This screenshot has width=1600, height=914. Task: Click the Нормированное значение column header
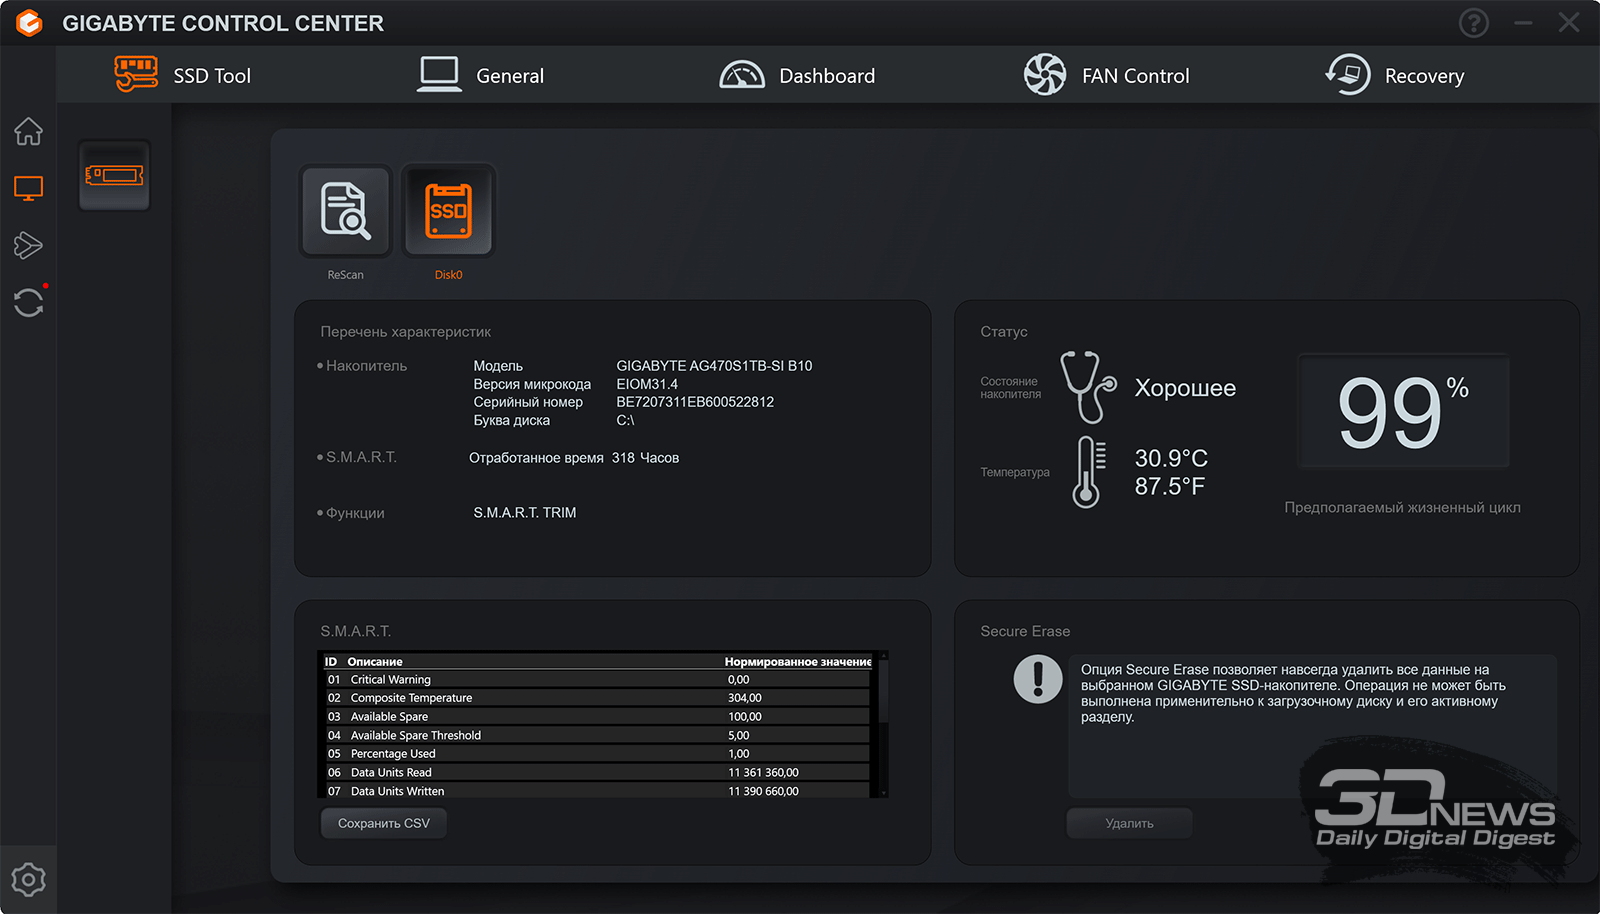[798, 662]
